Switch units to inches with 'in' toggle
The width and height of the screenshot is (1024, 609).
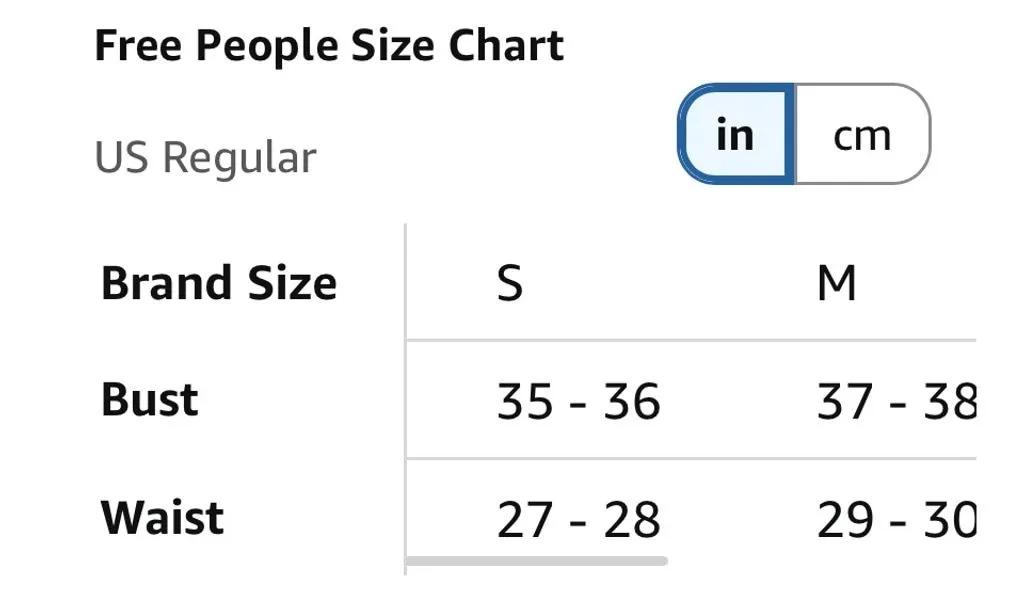[x=736, y=134]
